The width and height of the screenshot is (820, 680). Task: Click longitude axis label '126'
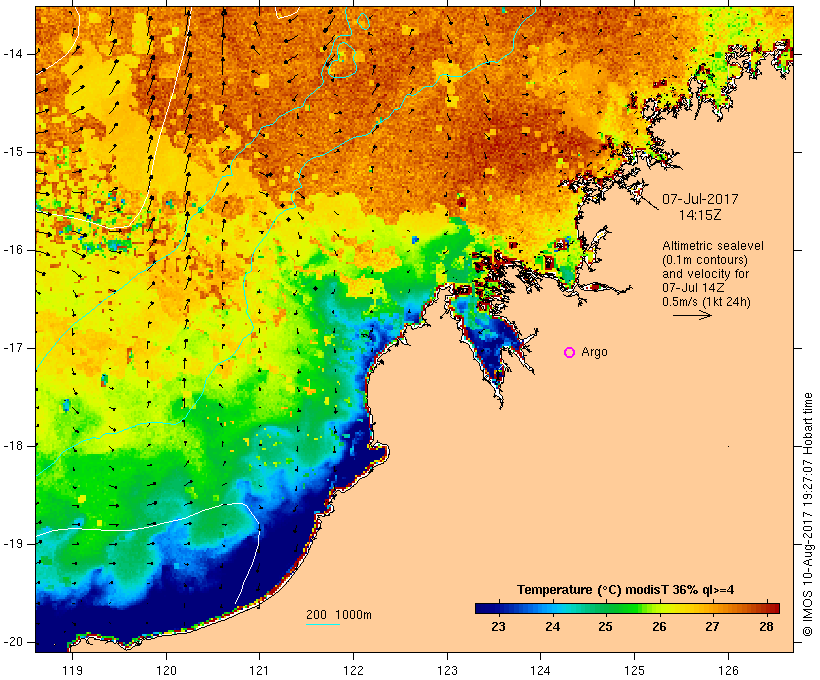(728, 670)
